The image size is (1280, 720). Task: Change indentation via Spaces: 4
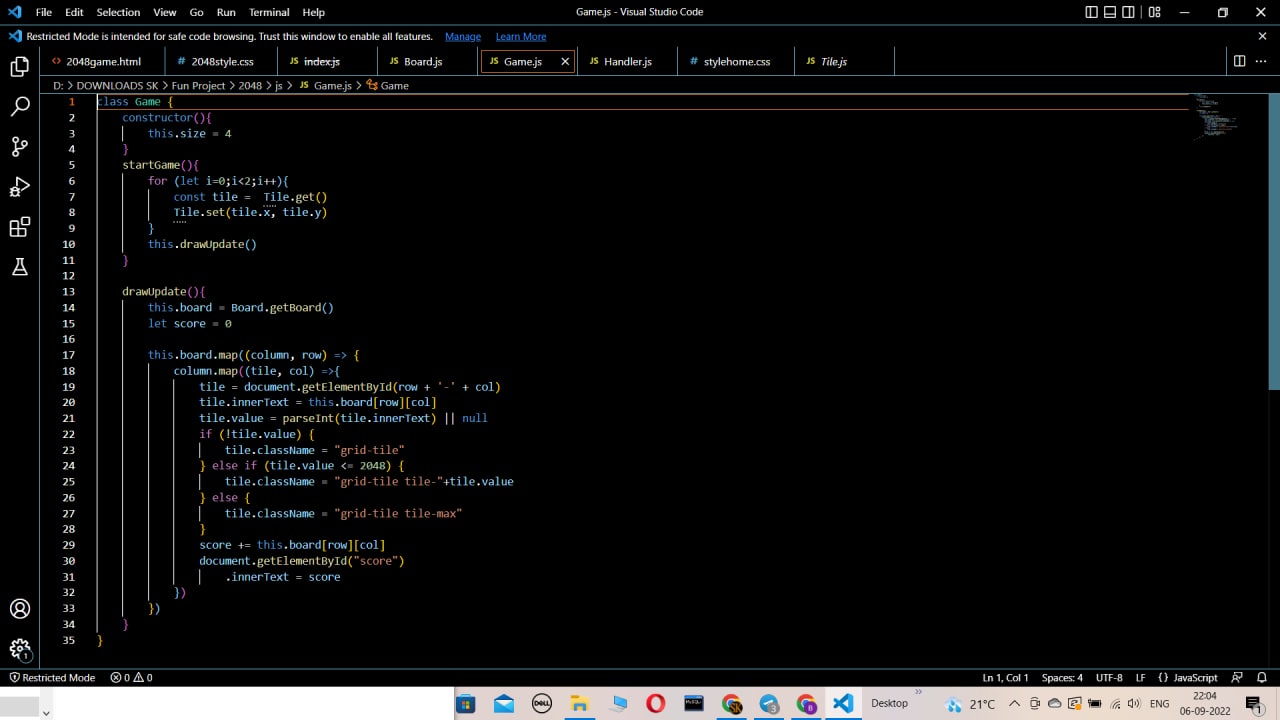(x=1062, y=677)
